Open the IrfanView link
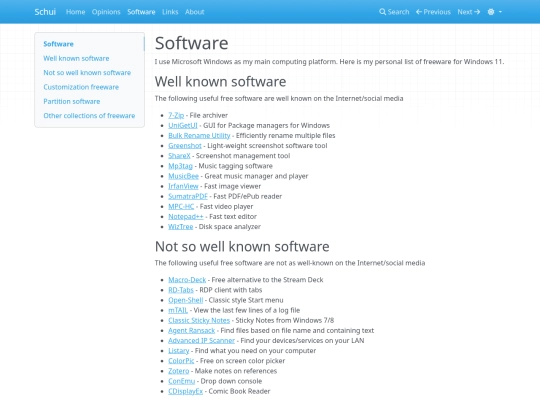Screen dimensions: 540x405 pos(183,186)
